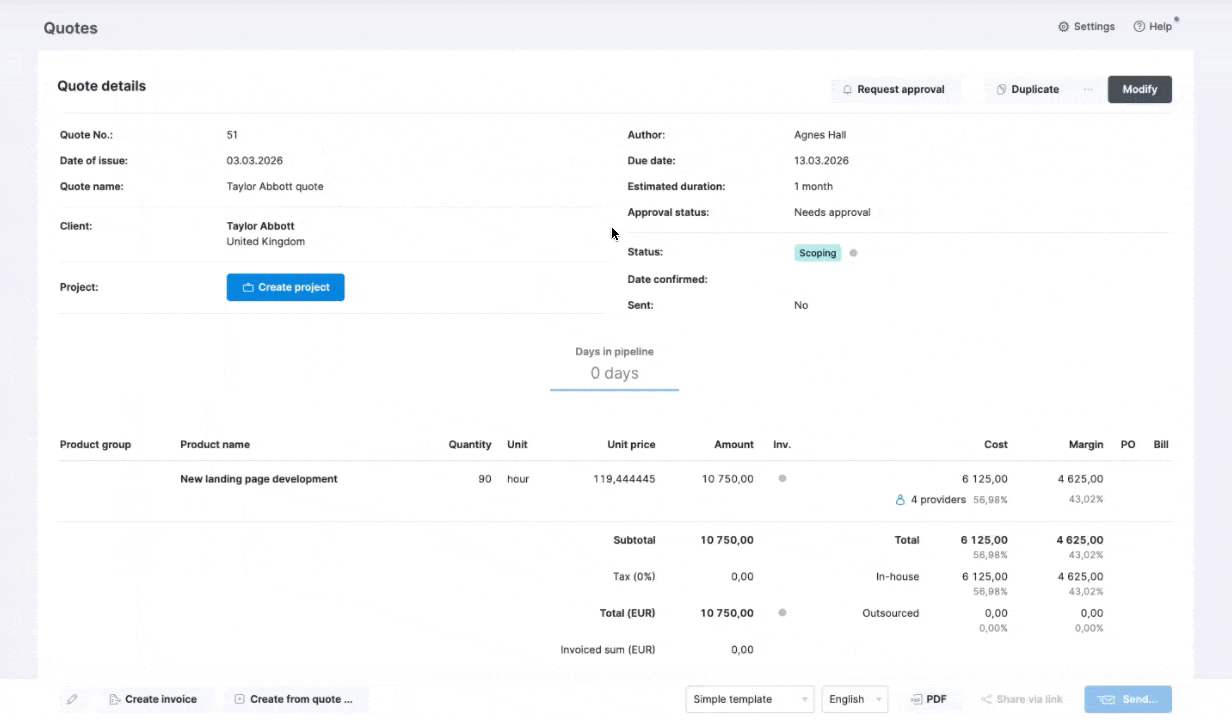Click the invoice indicator dot in product row
Image resolution: width=1232 pixels, height=720 pixels.
(782, 479)
